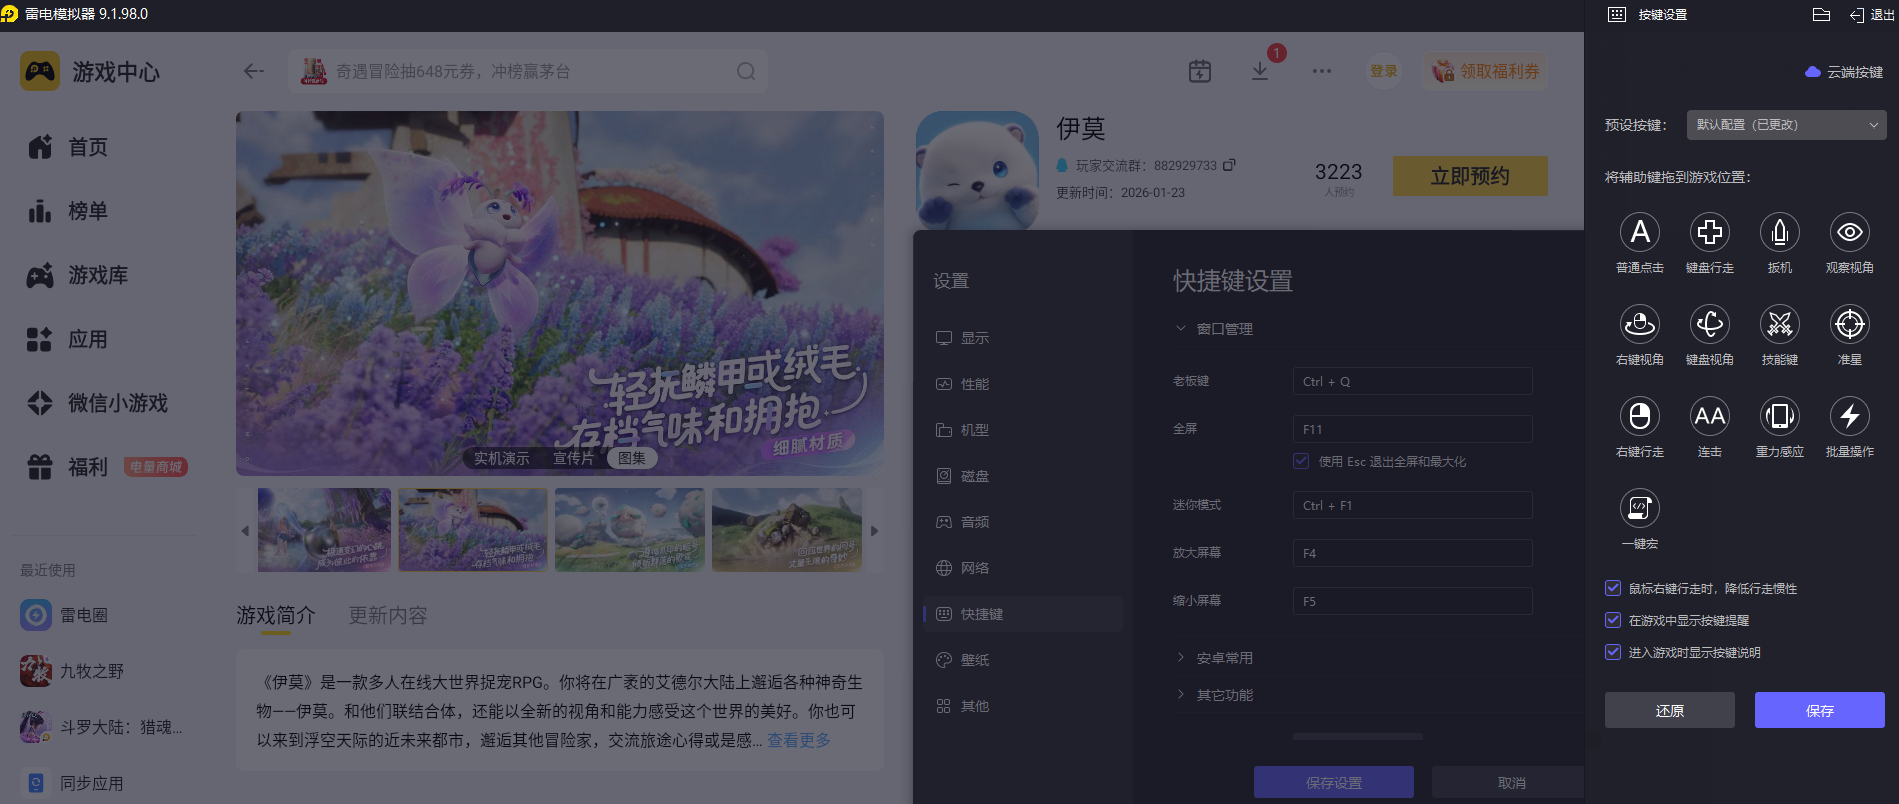Screen dimensions: 1899x804
Task: Select the 观察视角 eye icon
Action: 1849,232
